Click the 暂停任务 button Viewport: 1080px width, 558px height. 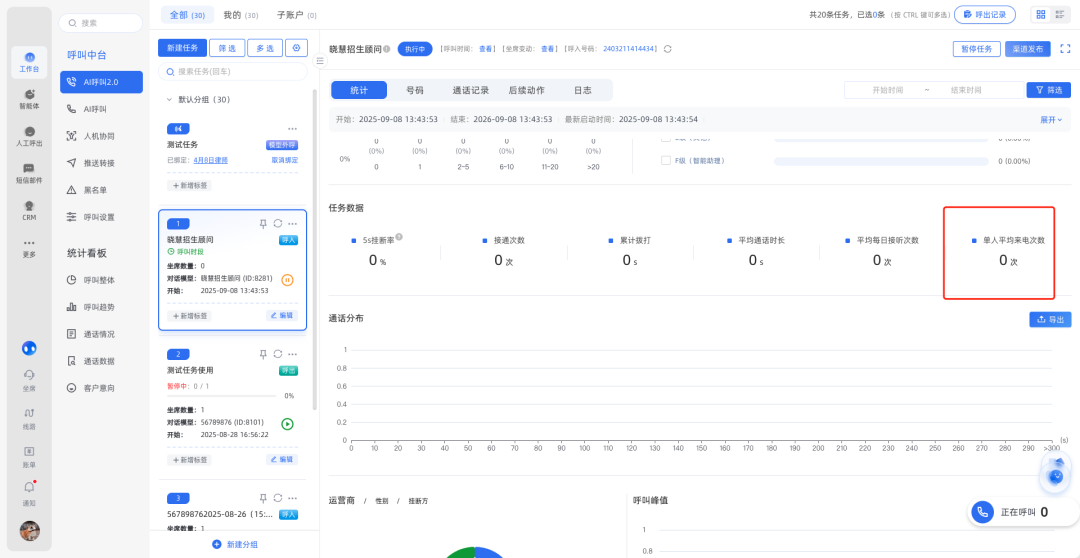coord(976,48)
